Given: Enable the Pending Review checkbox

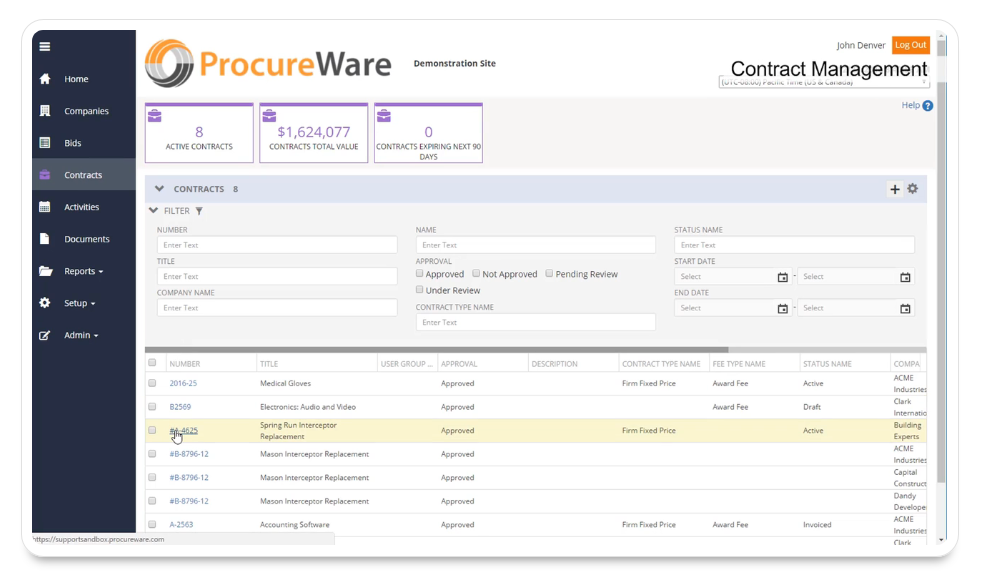Looking at the screenshot, I should [549, 274].
